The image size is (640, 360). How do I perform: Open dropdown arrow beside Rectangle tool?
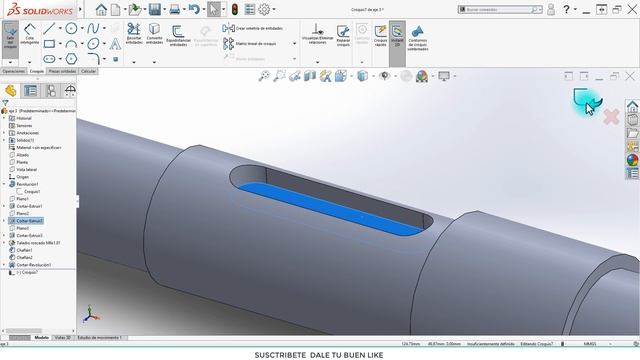pyautogui.click(x=60, y=44)
